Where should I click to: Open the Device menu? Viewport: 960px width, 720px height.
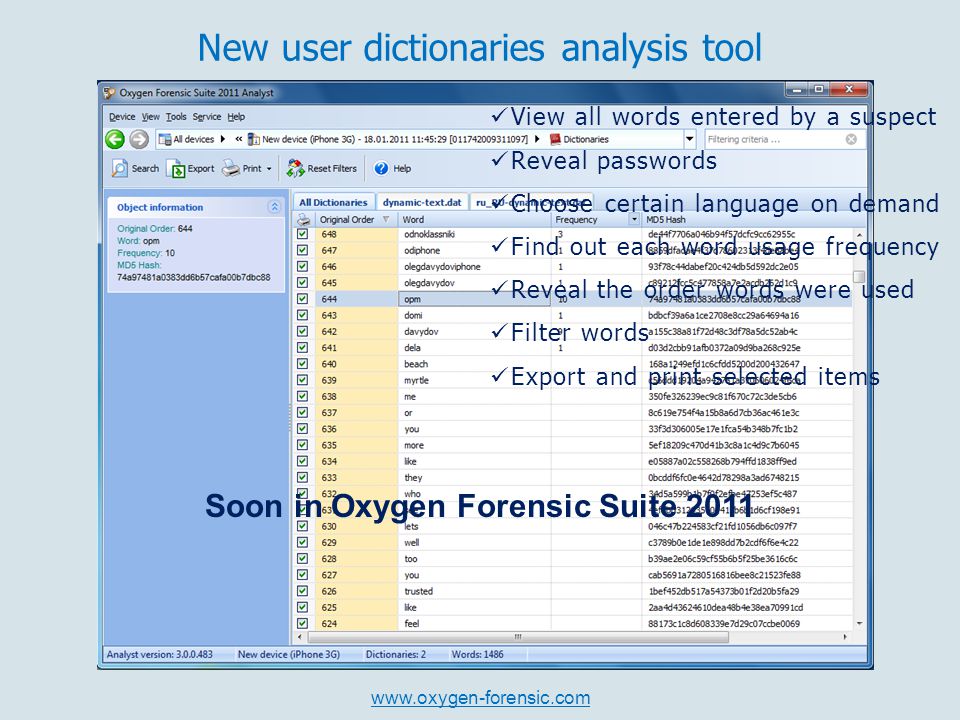tap(122, 117)
